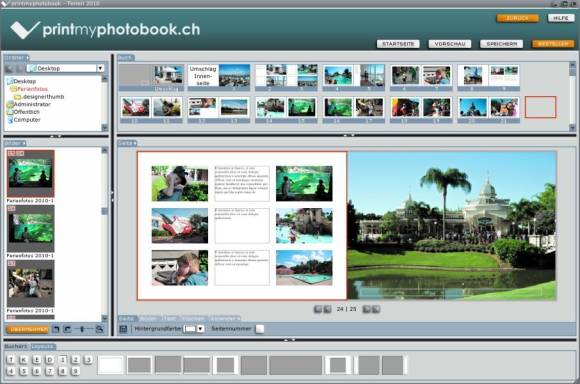Click the forward arrow in folder panel
Viewport: 580px width, 384px height.
pyautogui.click(x=20, y=68)
